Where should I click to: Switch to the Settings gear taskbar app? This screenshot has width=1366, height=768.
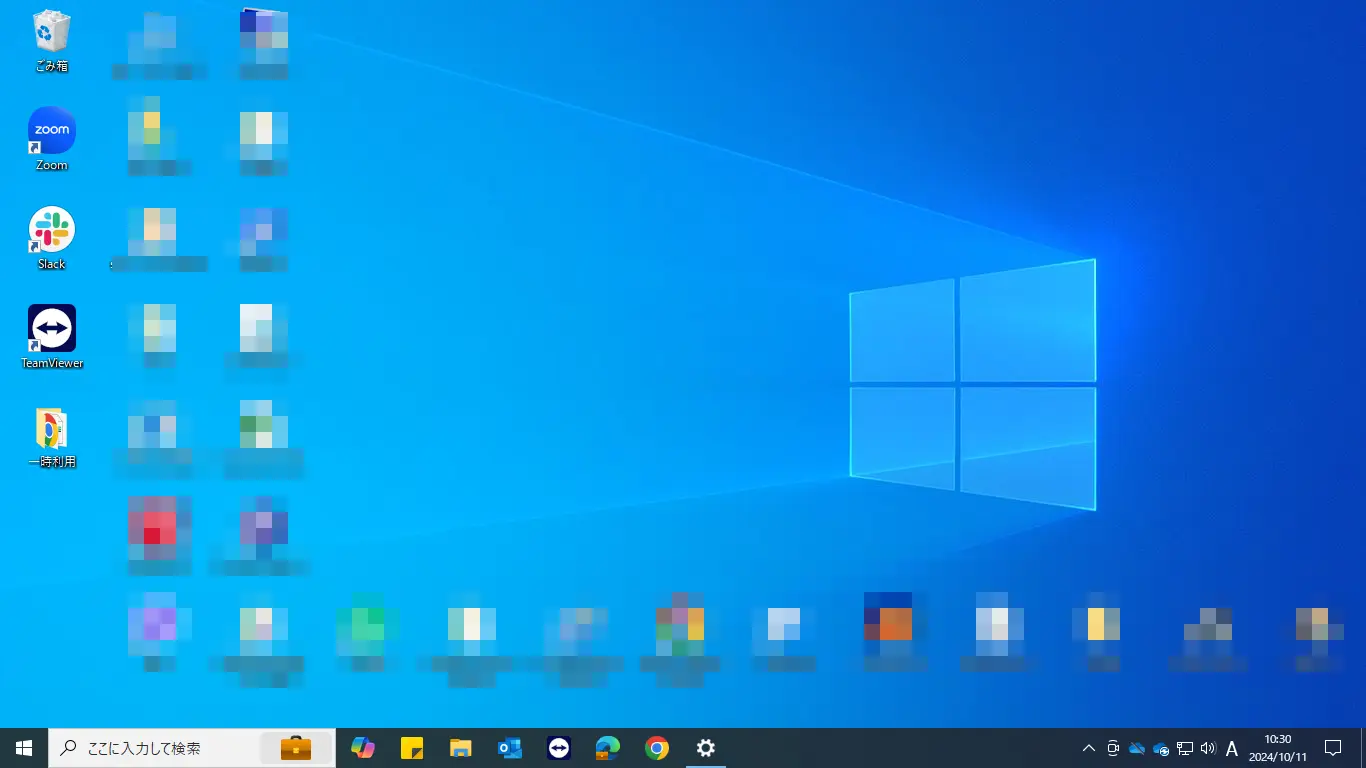(706, 748)
